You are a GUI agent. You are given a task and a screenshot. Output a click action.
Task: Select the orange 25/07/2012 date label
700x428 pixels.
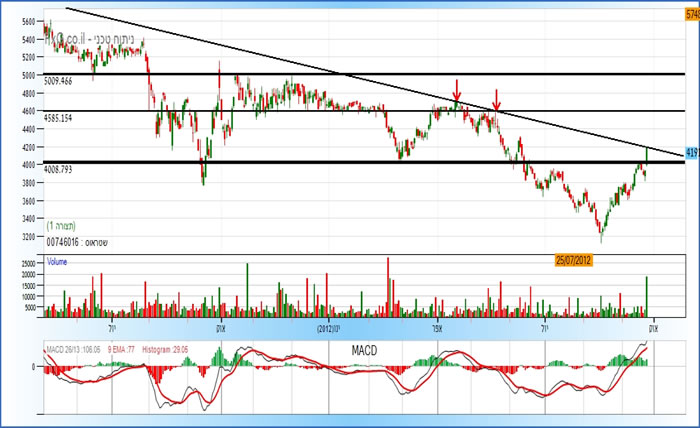coord(583,260)
